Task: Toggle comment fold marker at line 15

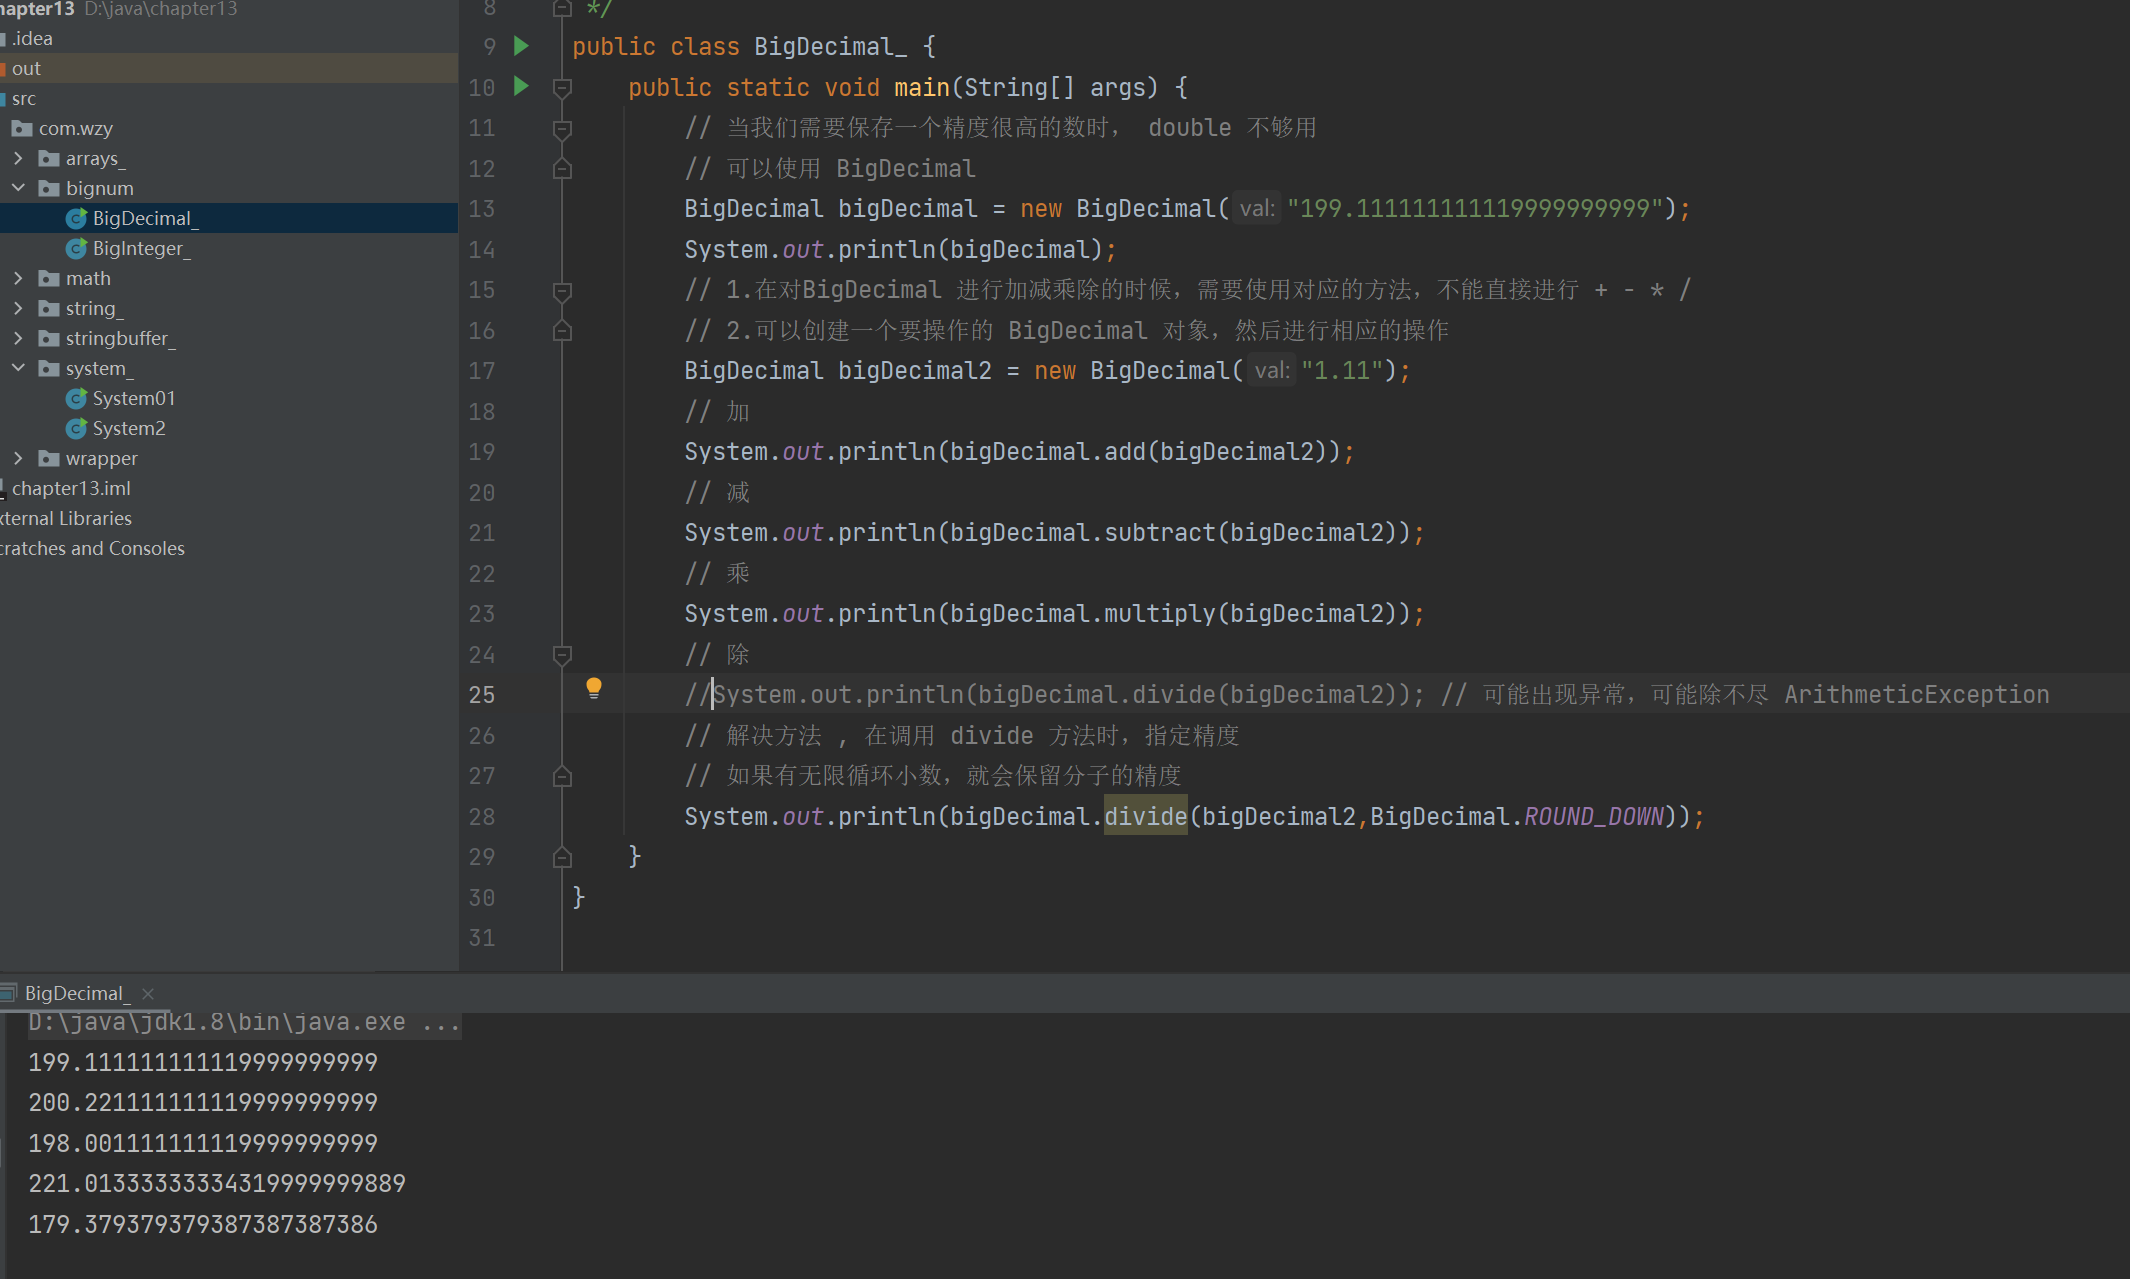Action: [562, 290]
